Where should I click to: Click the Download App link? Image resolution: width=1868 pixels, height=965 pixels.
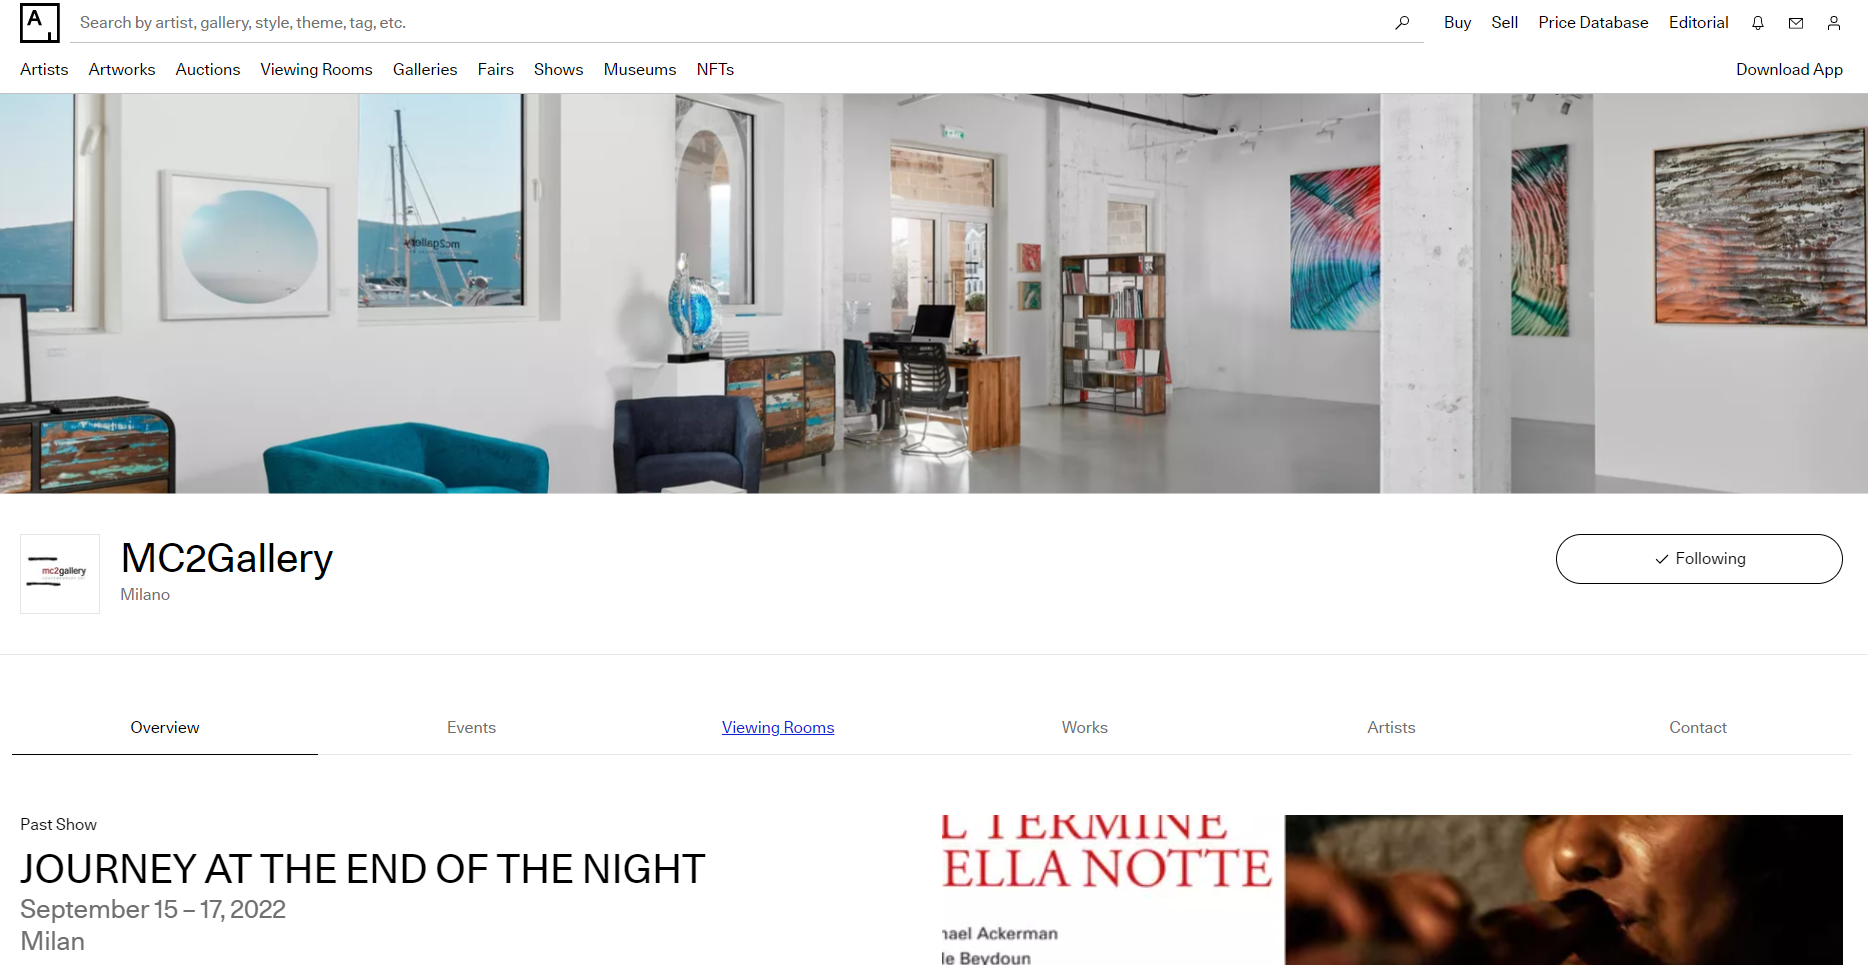tap(1788, 69)
